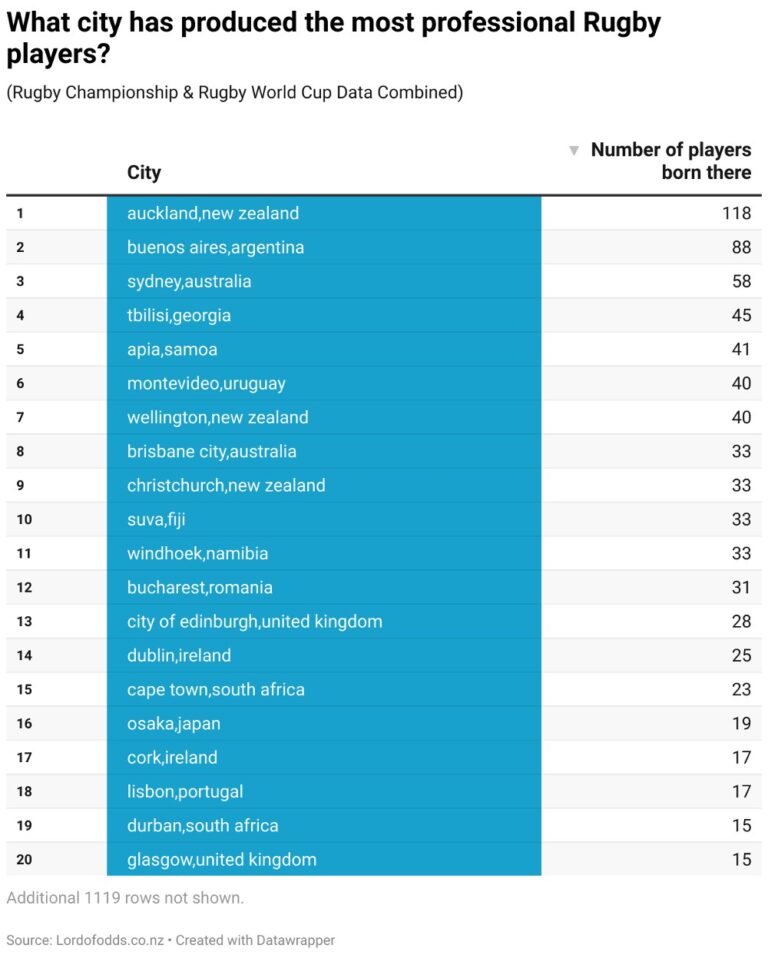Click the city of edinburgh,united kingdom cell
This screenshot has height=955, width=768.
254,621
